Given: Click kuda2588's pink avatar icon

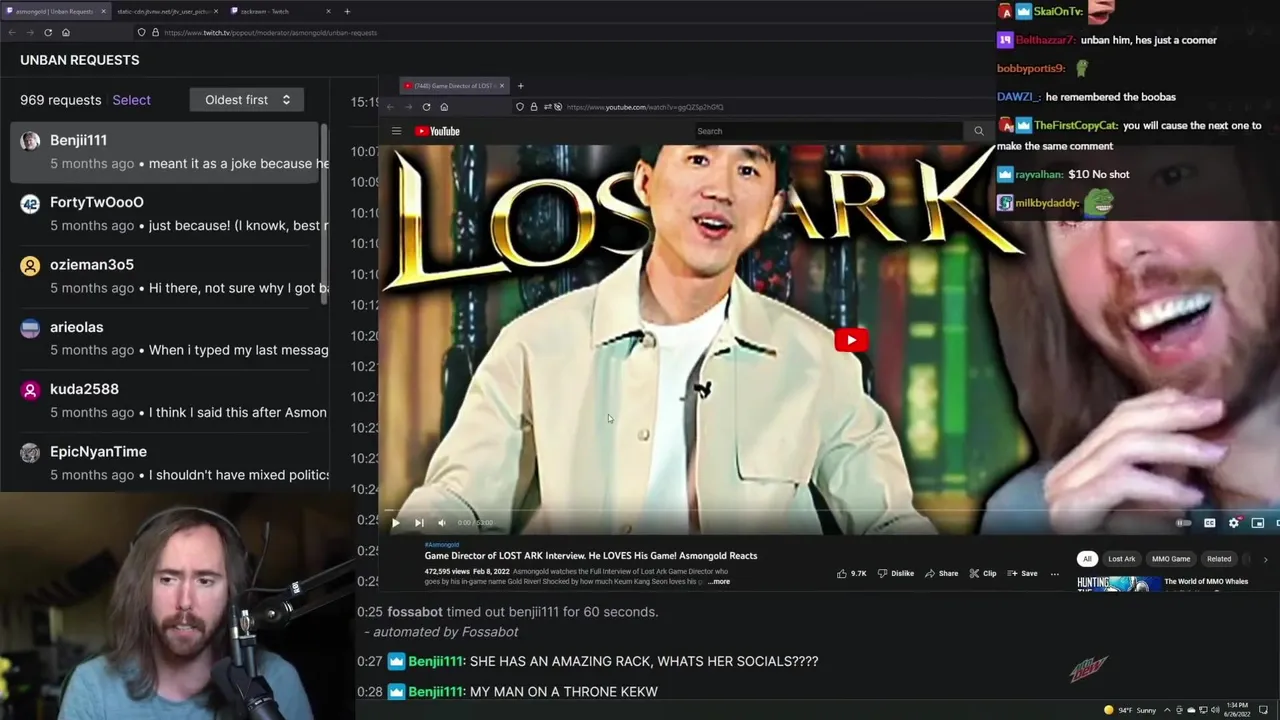Looking at the screenshot, I should [30, 390].
